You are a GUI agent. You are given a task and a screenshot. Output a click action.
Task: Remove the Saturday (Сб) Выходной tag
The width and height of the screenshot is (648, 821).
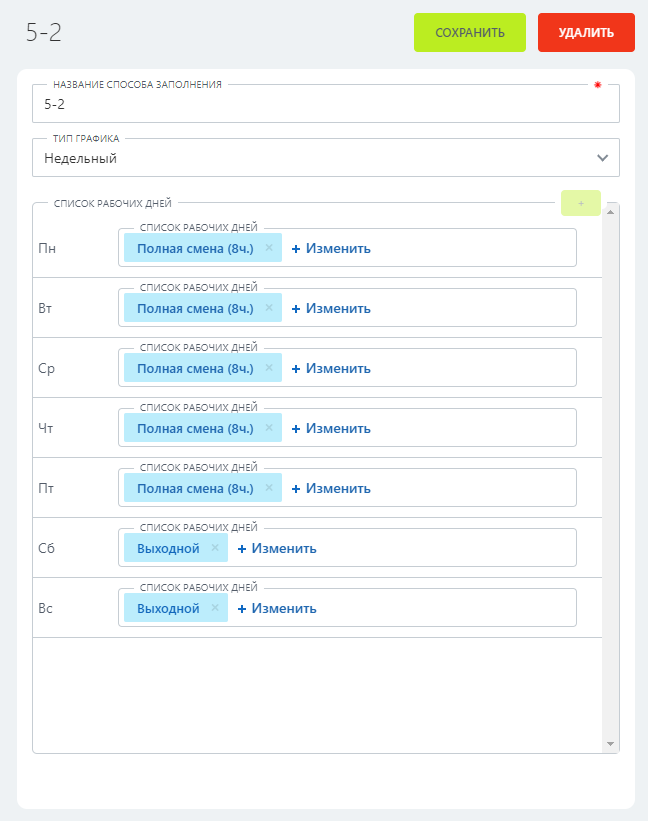[x=215, y=548]
